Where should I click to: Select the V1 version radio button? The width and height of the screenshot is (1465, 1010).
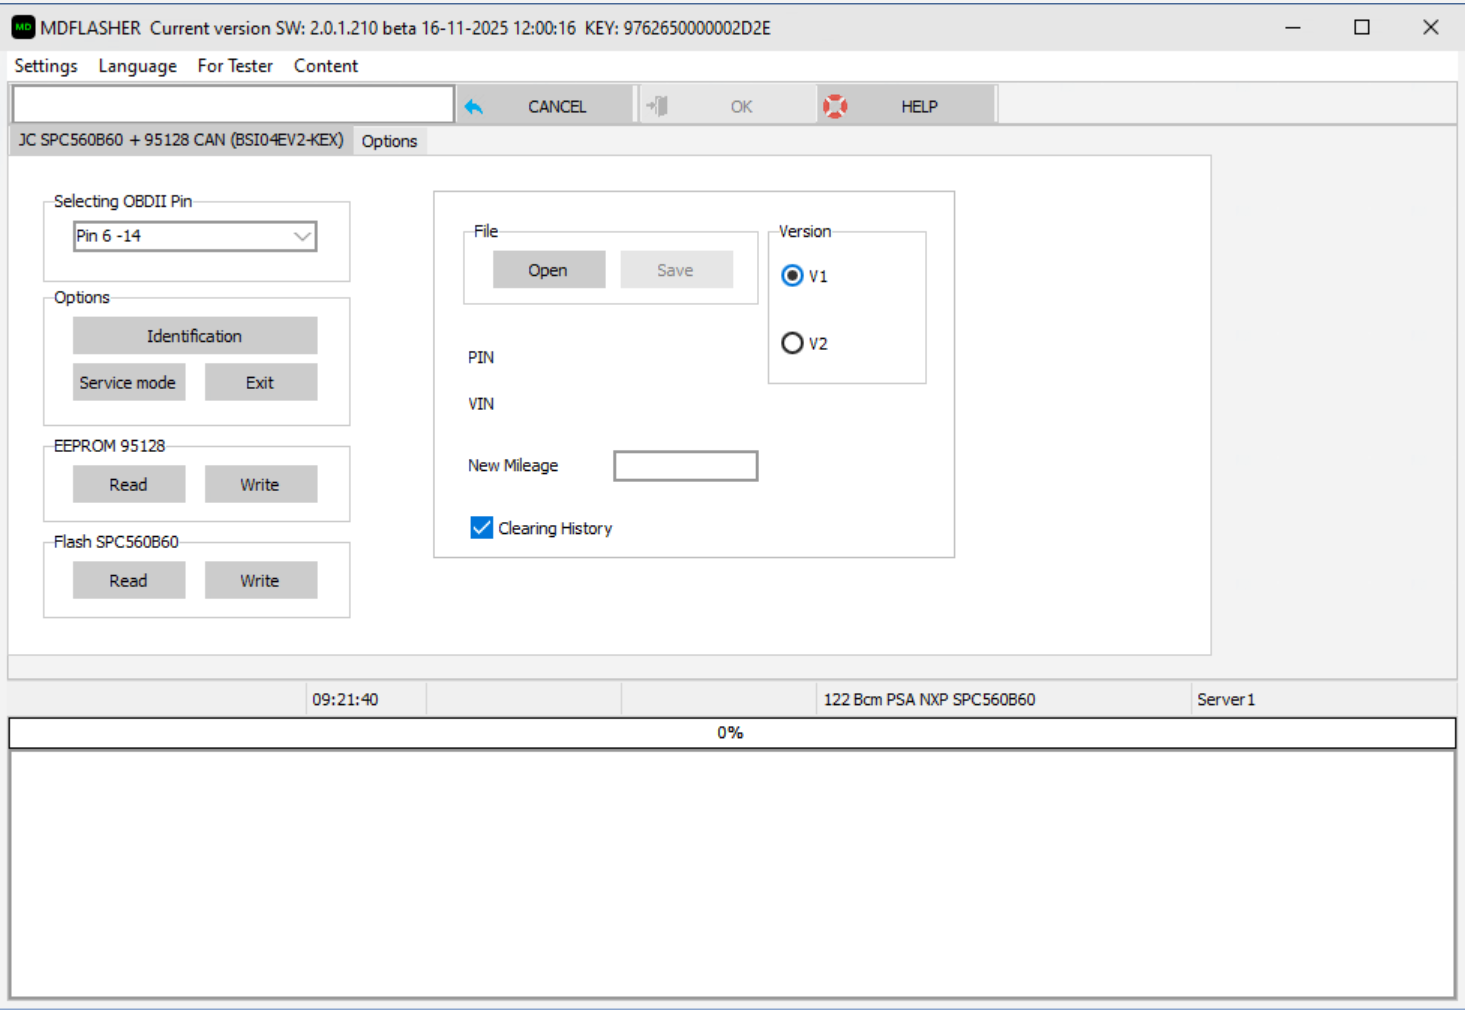click(792, 276)
